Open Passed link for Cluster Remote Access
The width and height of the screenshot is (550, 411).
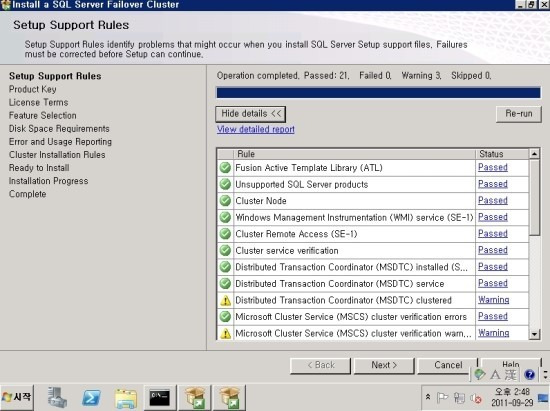492,234
